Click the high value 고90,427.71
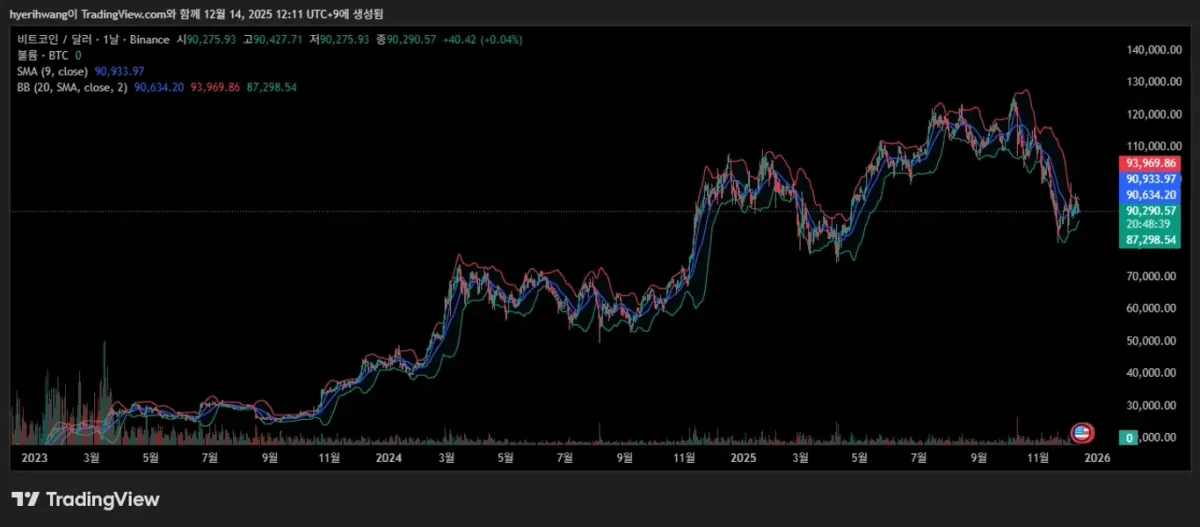The width and height of the screenshot is (1200, 527). click(x=272, y=39)
